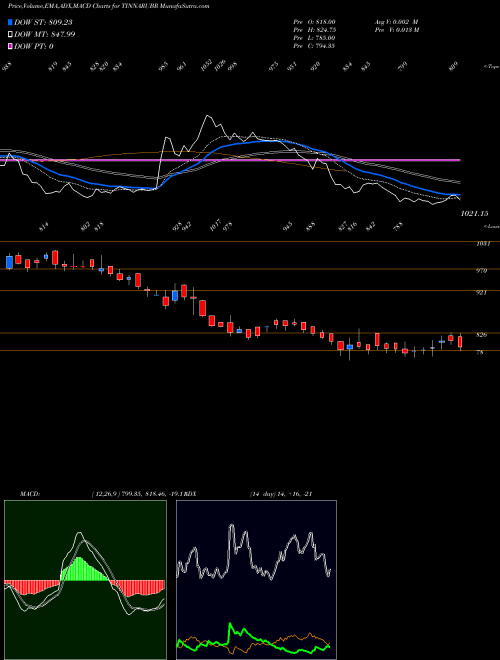500x660 pixels.
Task: Select the 'DOW MT: 847.99' legend label
Action: 44,35
